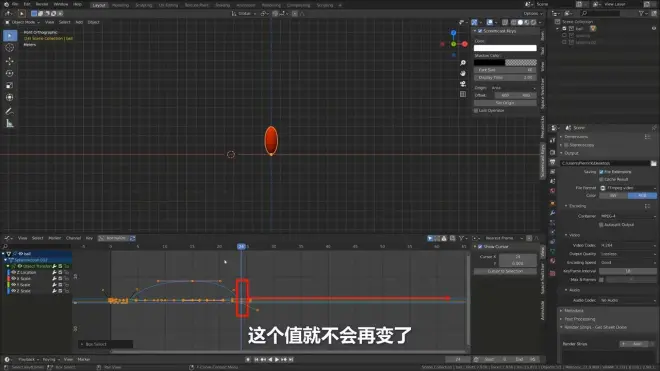Click the white Color swatch in Screencast Keys
The height and width of the screenshot is (371, 660).
coord(505,48)
